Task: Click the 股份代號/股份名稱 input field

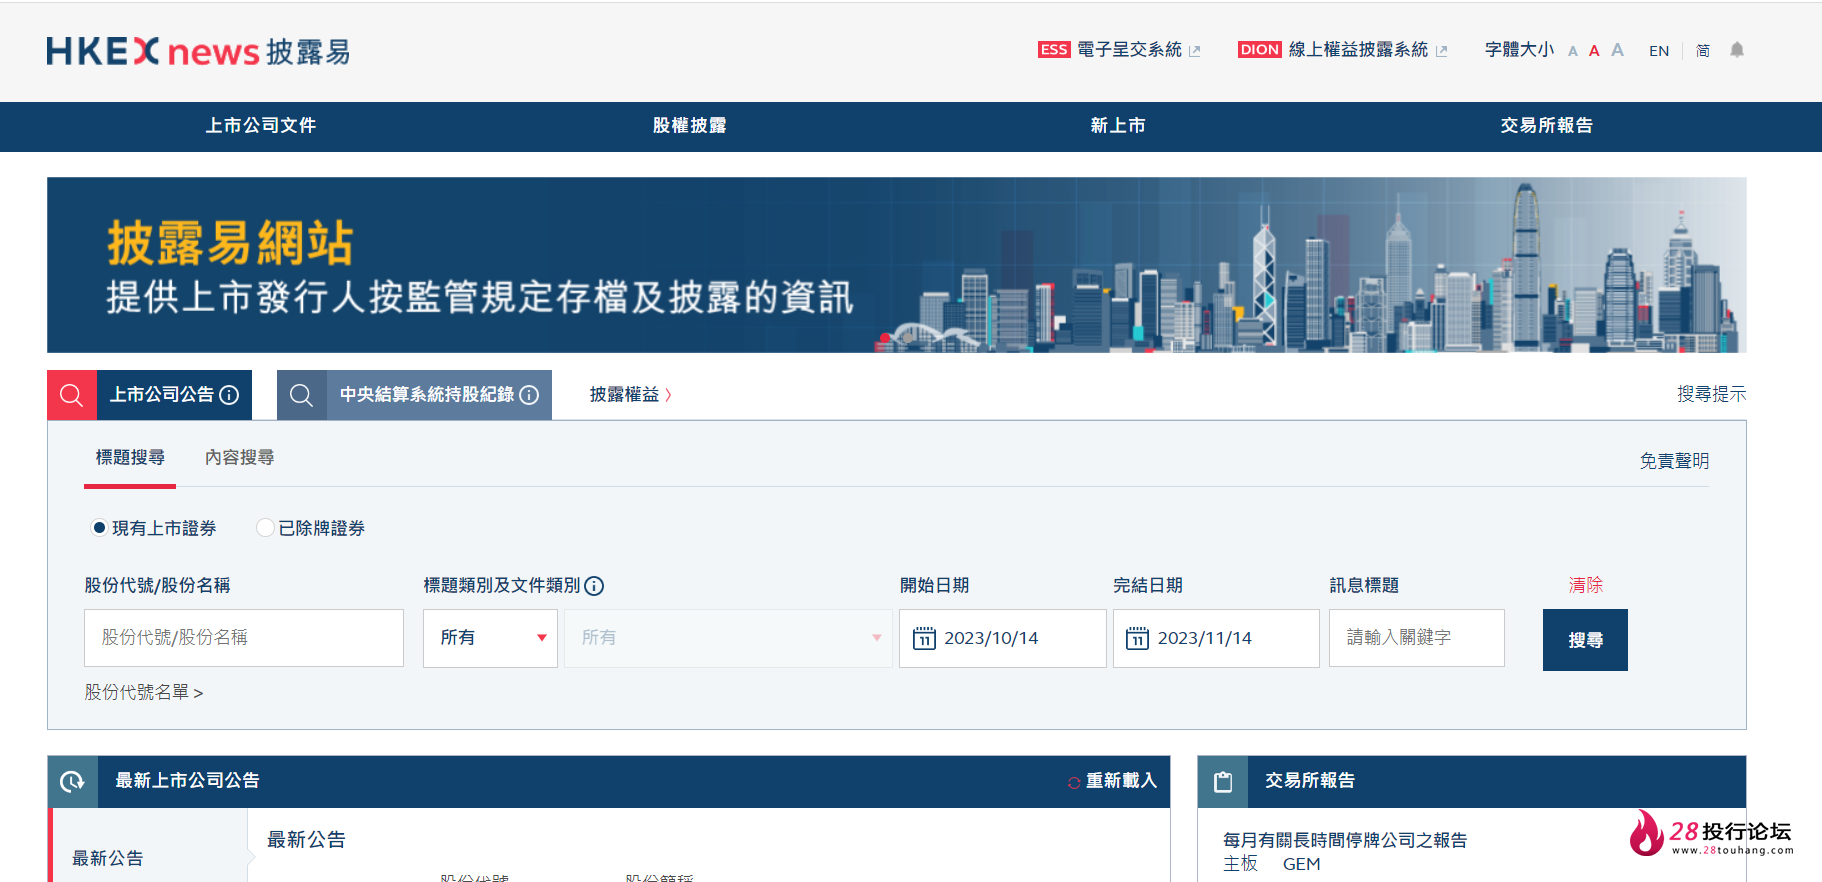Action: coord(244,638)
